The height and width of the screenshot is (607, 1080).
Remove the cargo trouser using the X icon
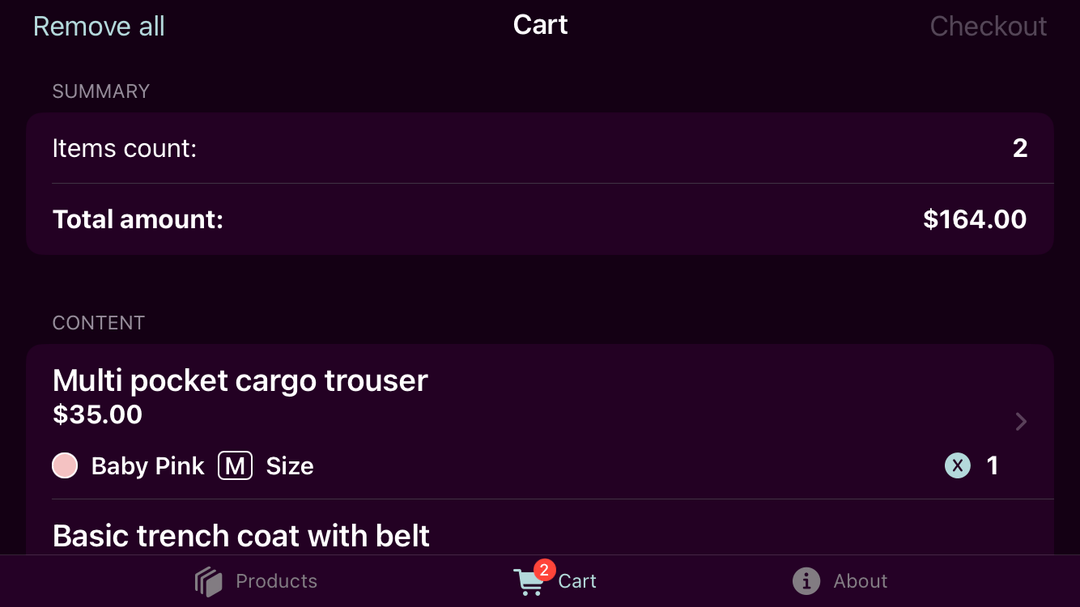pyautogui.click(x=957, y=465)
